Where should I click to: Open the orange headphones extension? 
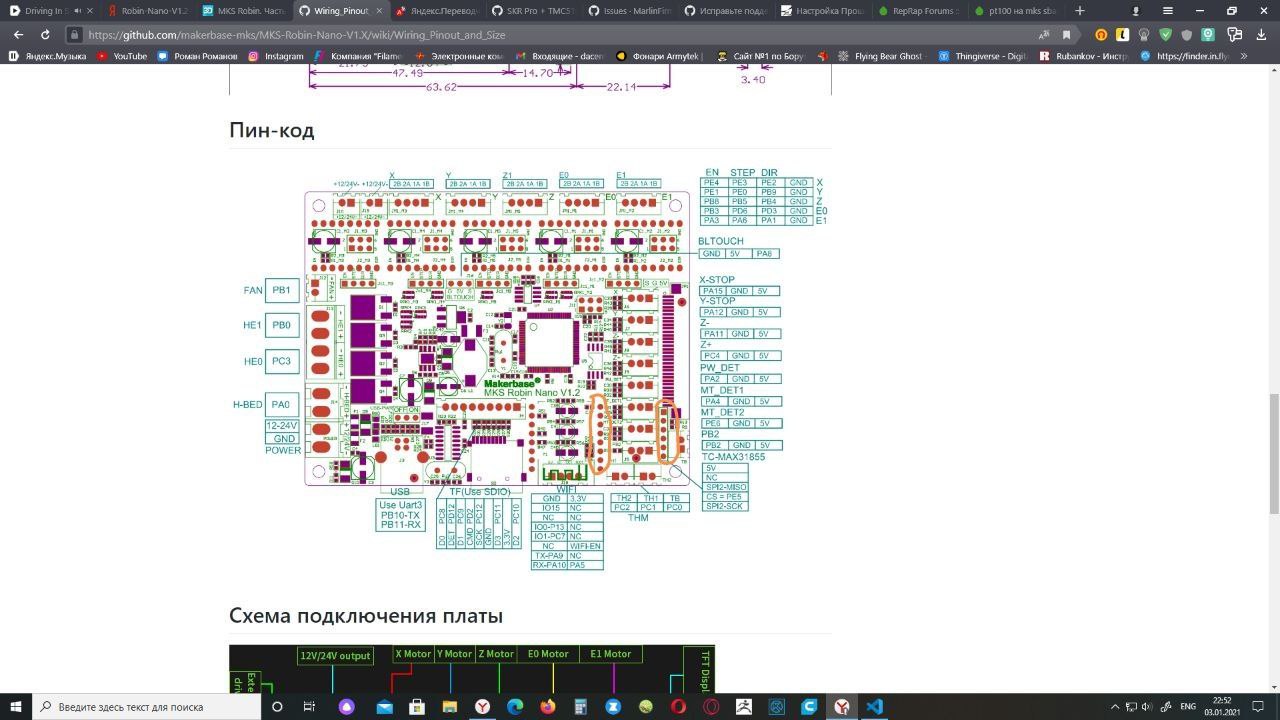[x=1102, y=34]
